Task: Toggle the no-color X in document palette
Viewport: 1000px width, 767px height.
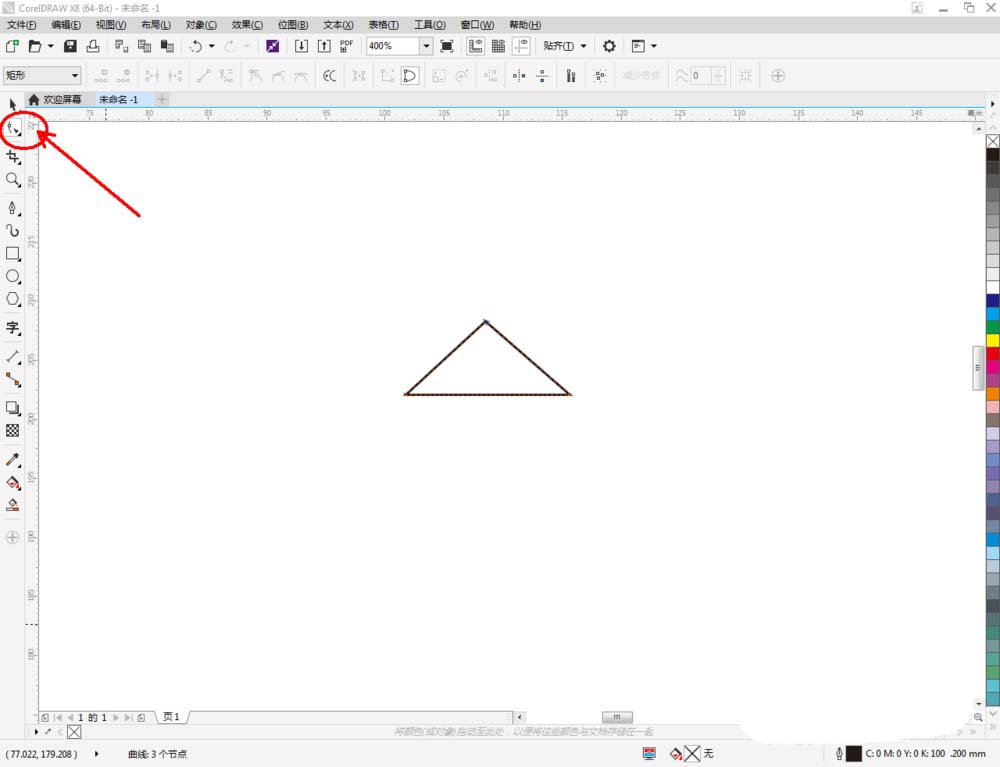Action: (x=74, y=731)
